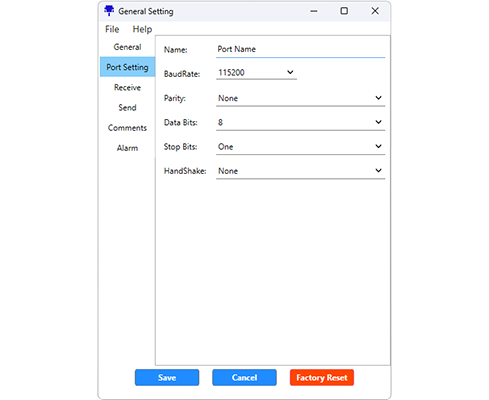Open the File menu
Screen dimensions: 489x400
pos(112,29)
